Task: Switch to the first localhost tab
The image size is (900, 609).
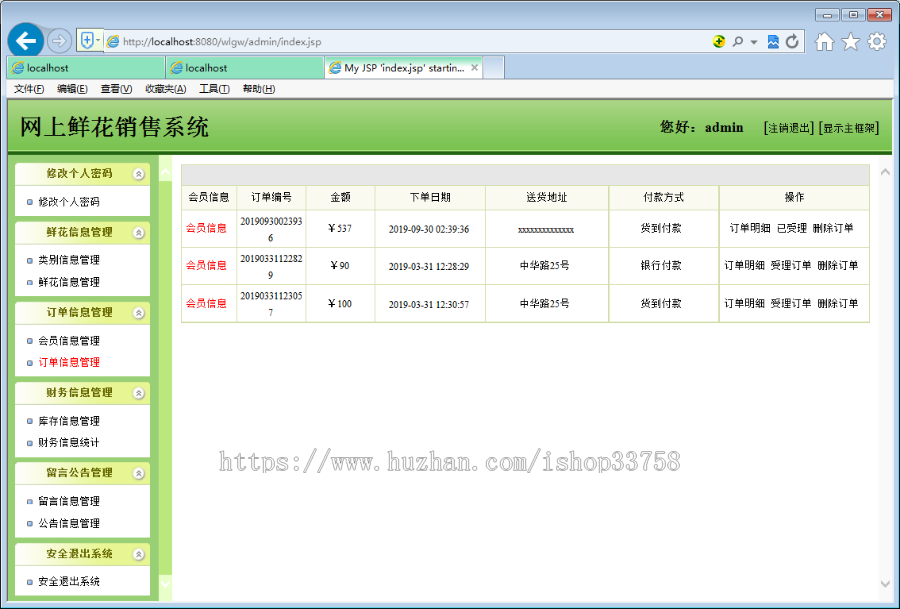Action: click(x=85, y=67)
